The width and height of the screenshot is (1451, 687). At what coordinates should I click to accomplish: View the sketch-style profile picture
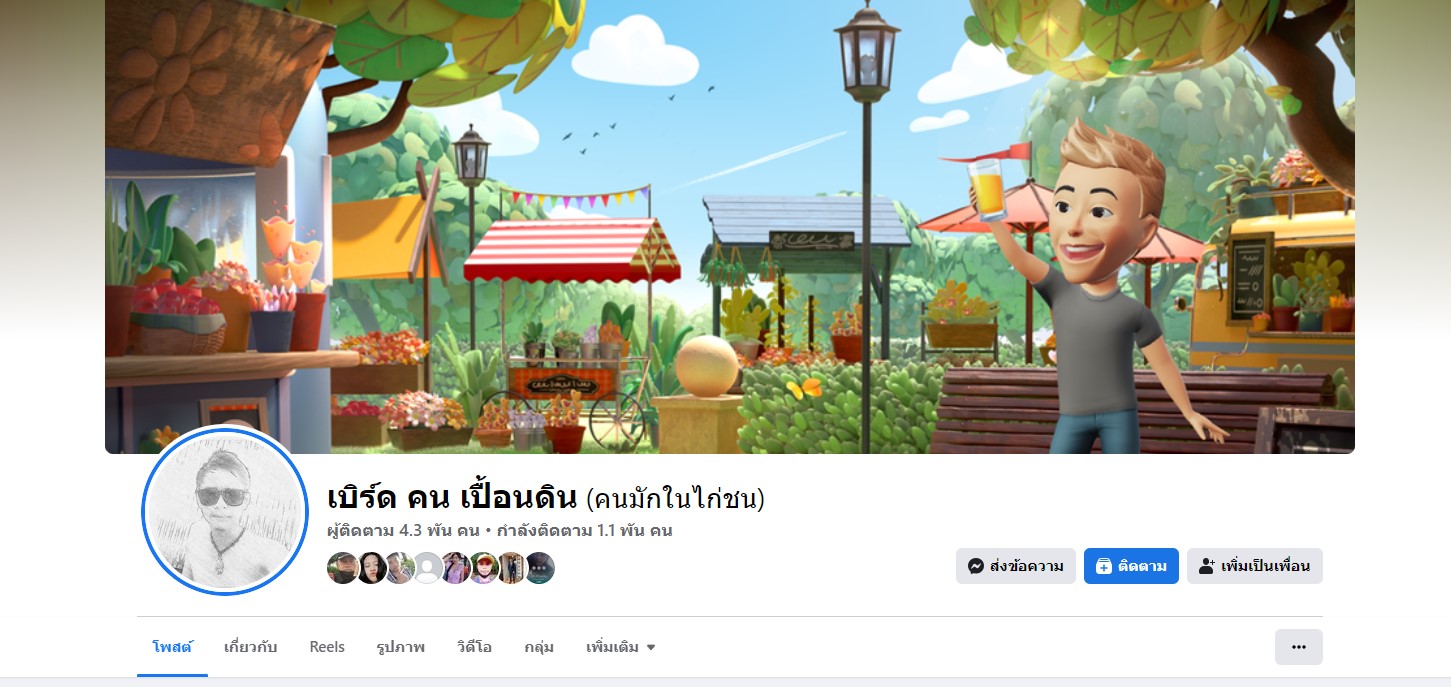pos(225,510)
